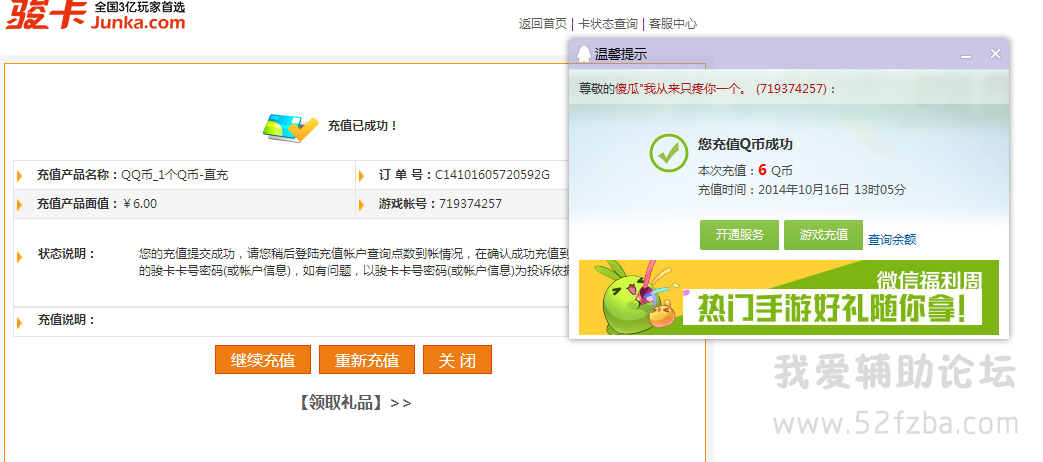Click the 重新充值 button

(x=367, y=360)
